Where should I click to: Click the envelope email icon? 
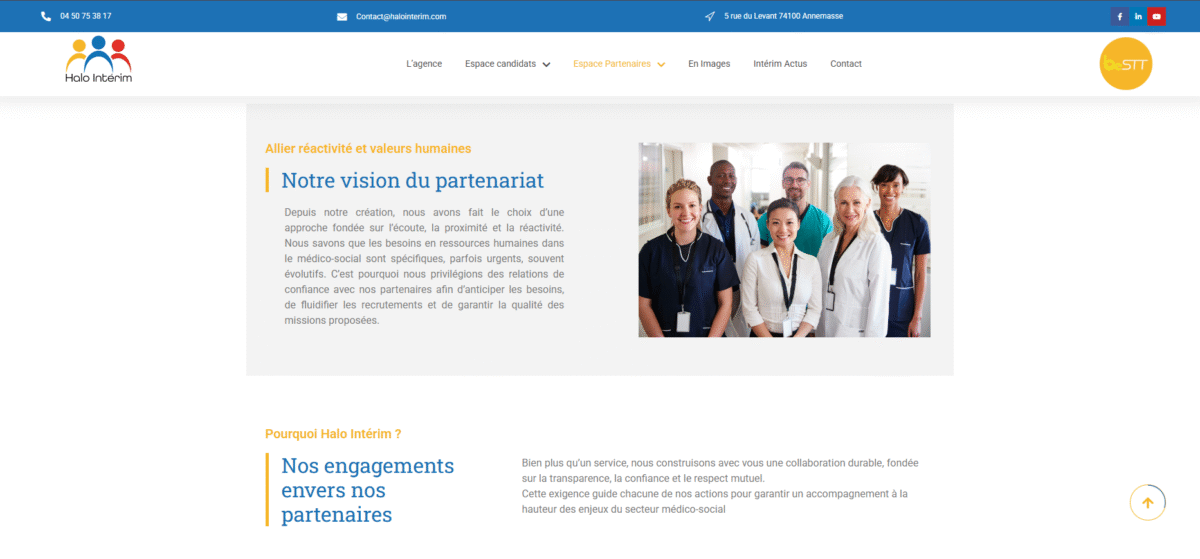click(342, 16)
